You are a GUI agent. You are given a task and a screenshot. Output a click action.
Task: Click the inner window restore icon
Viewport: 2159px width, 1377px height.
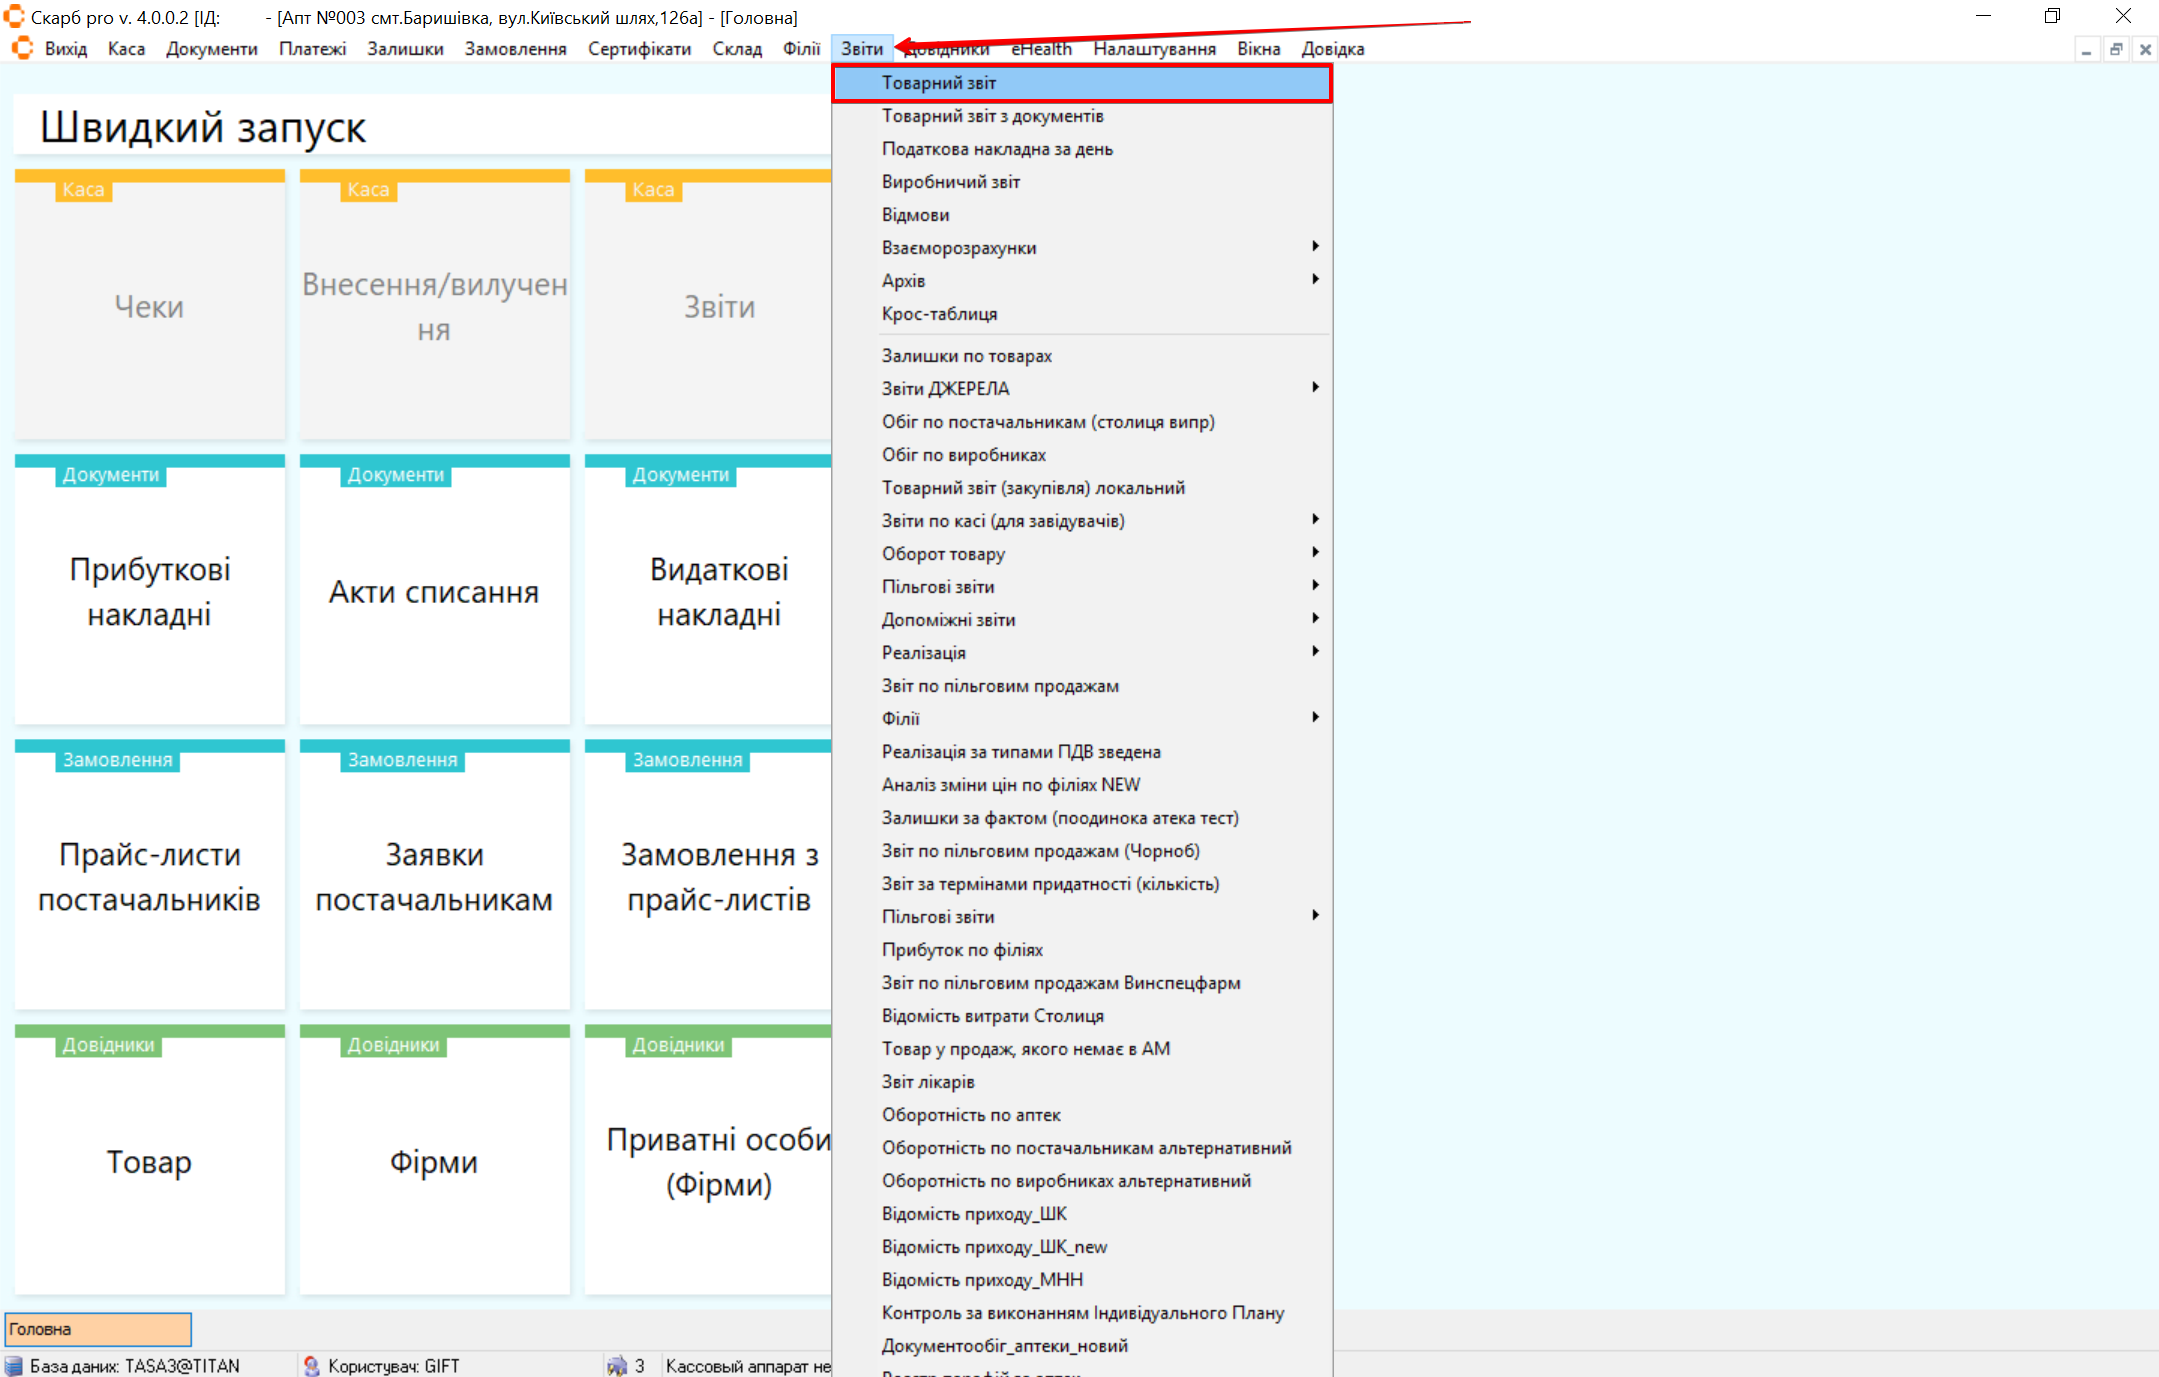2116,49
